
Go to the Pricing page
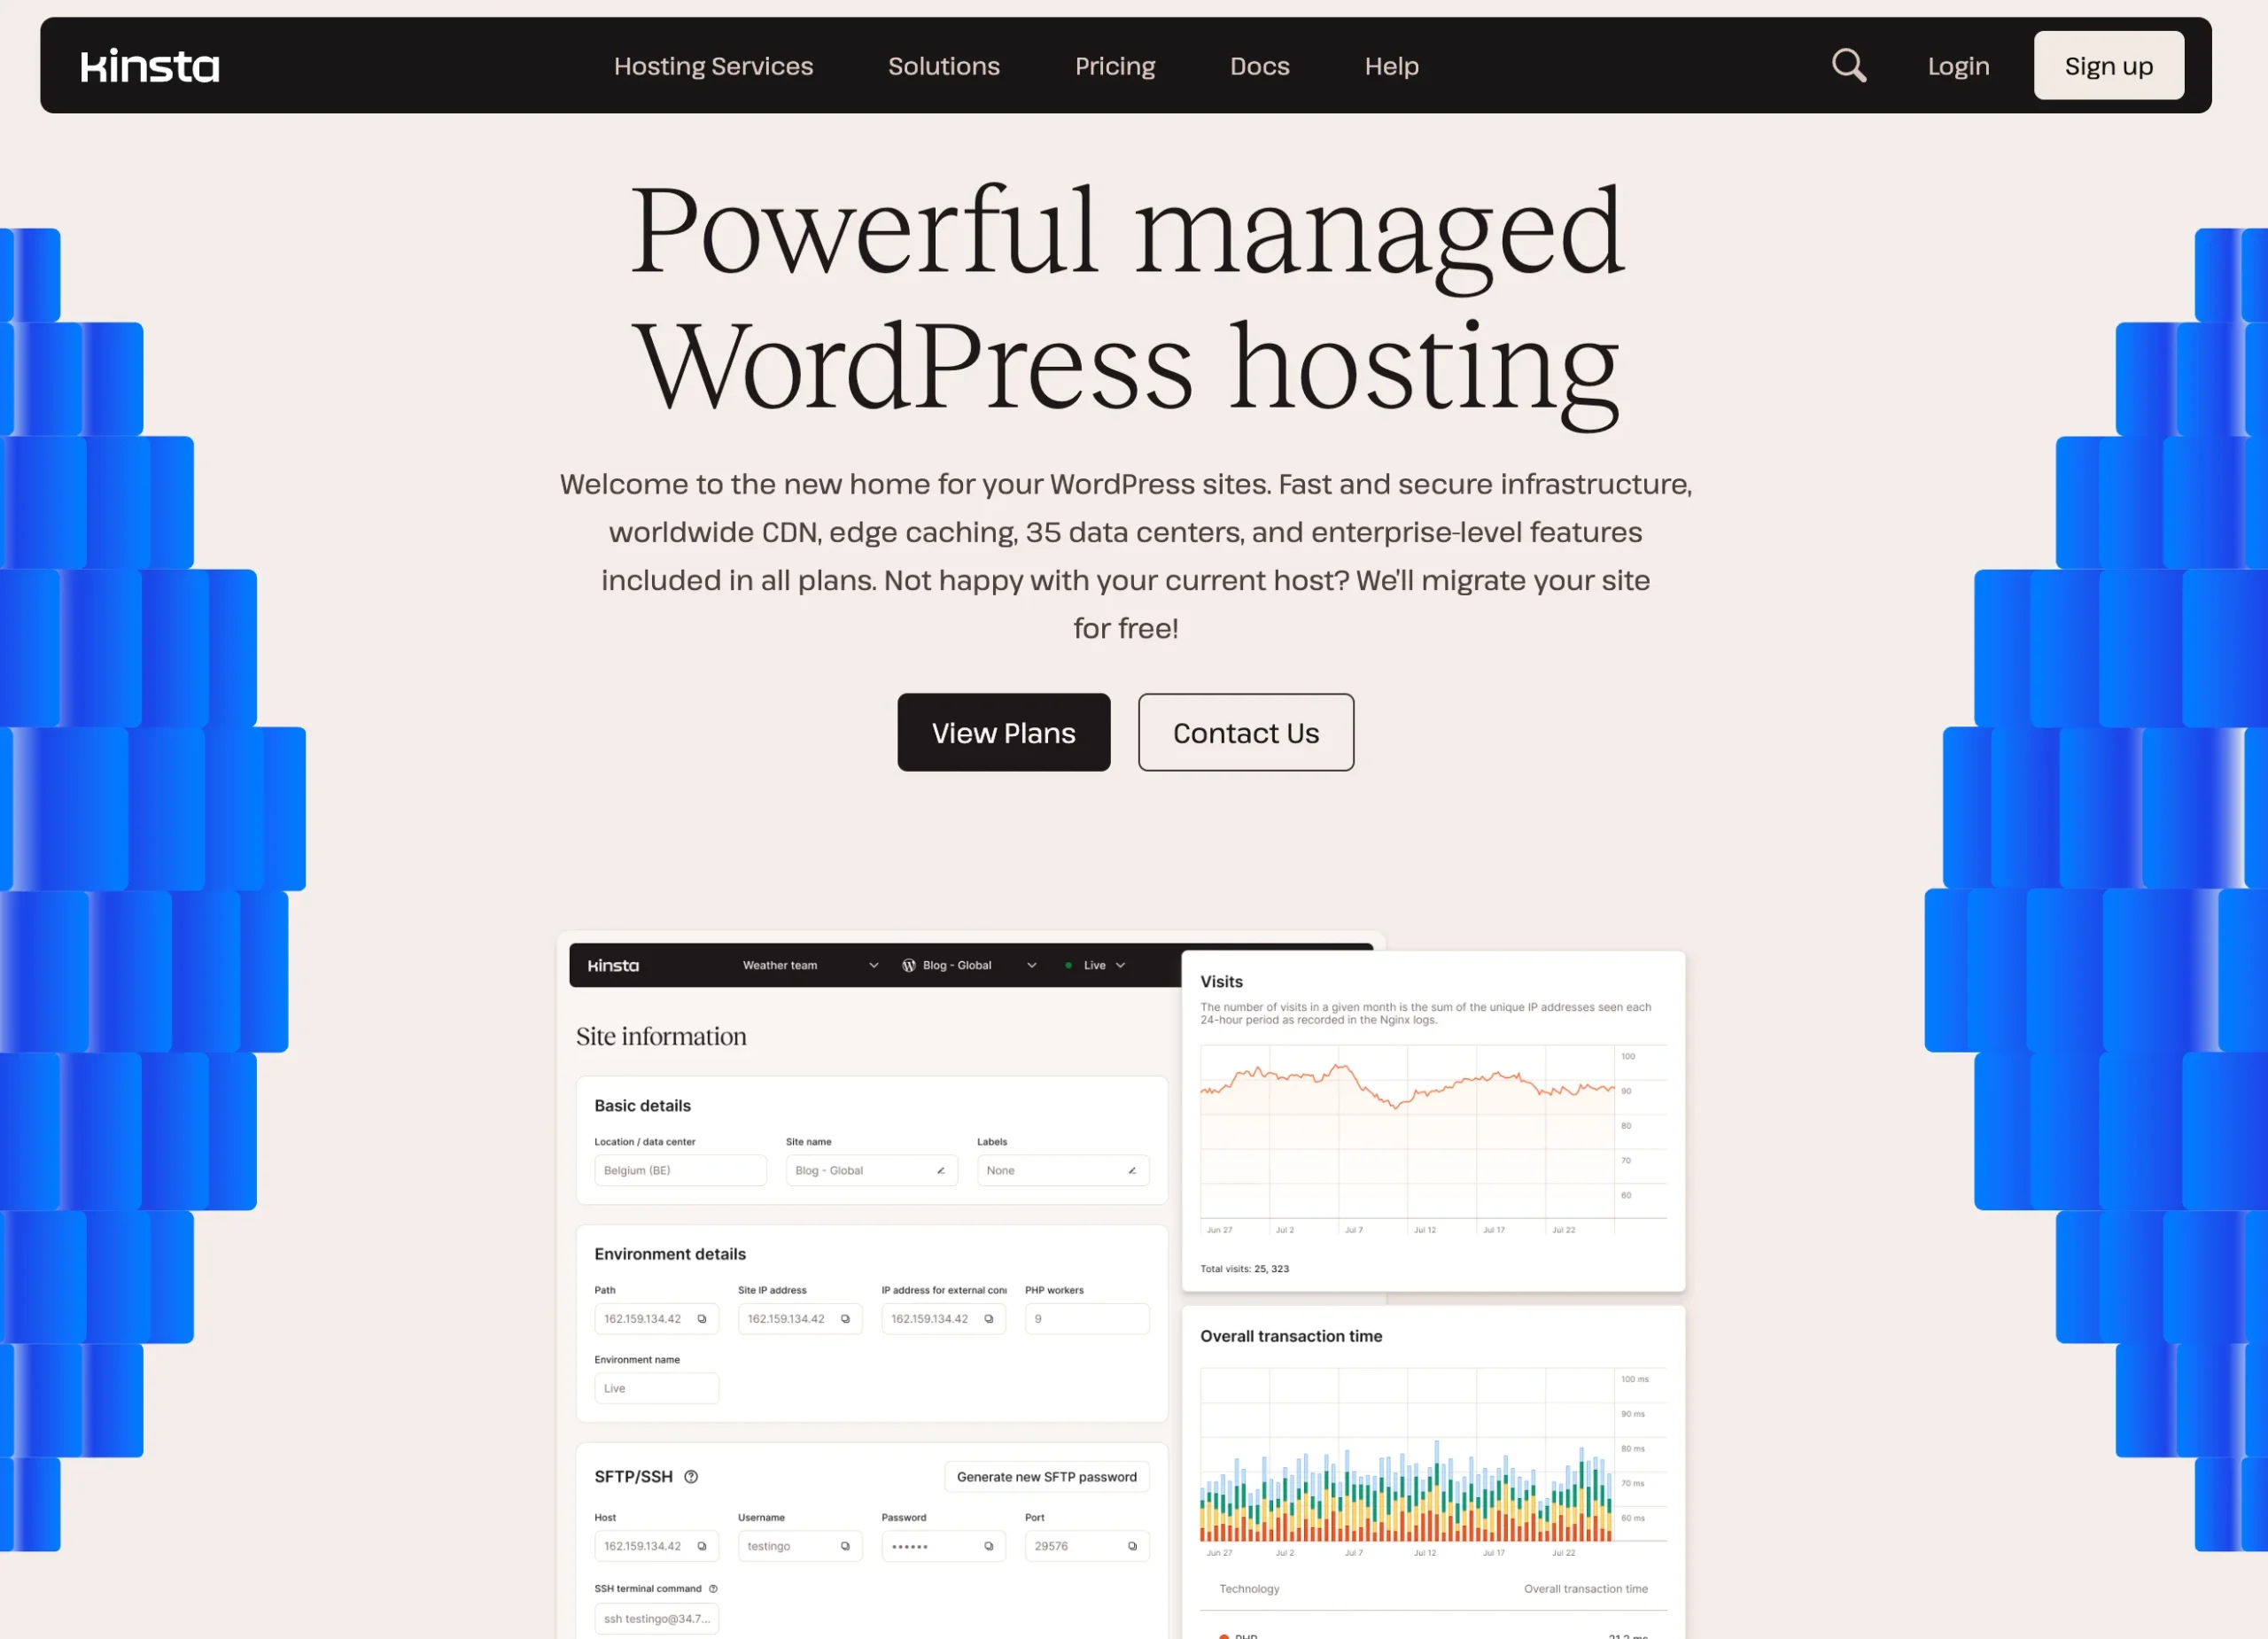[1115, 66]
